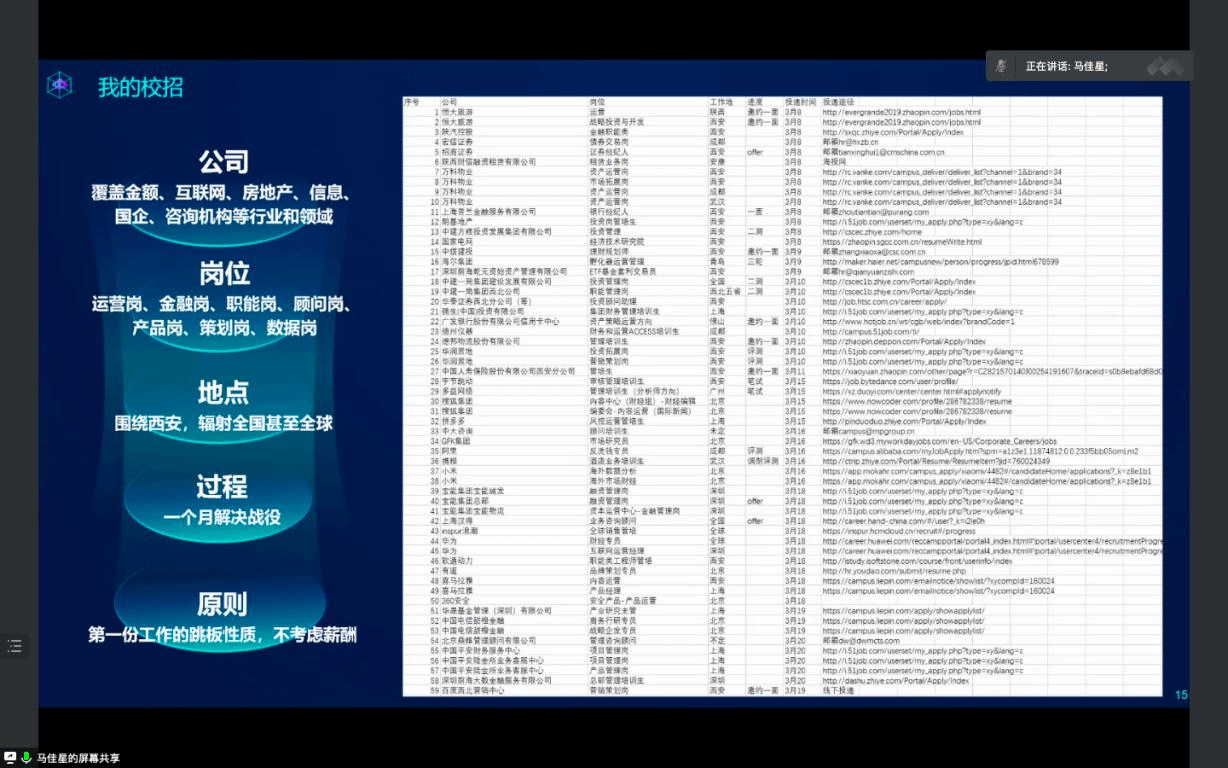Click the 地点 heading on the slide
Viewport: 1228px width, 768px height.
coord(223,391)
